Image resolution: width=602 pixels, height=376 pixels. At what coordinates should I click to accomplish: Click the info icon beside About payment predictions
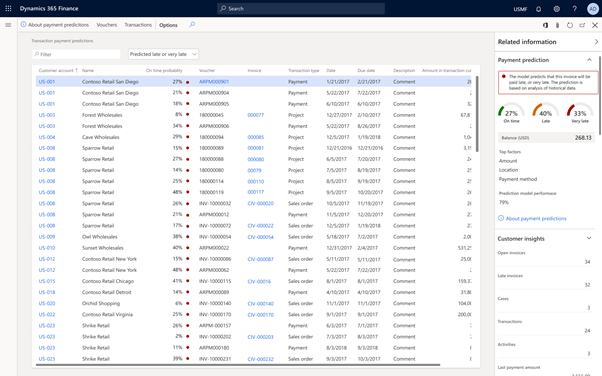point(23,25)
